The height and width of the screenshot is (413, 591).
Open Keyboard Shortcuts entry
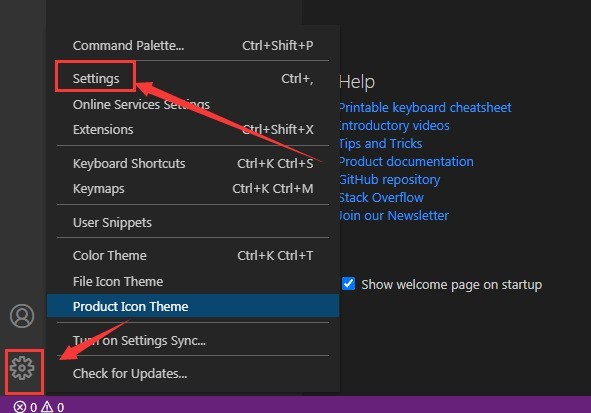tap(193, 164)
